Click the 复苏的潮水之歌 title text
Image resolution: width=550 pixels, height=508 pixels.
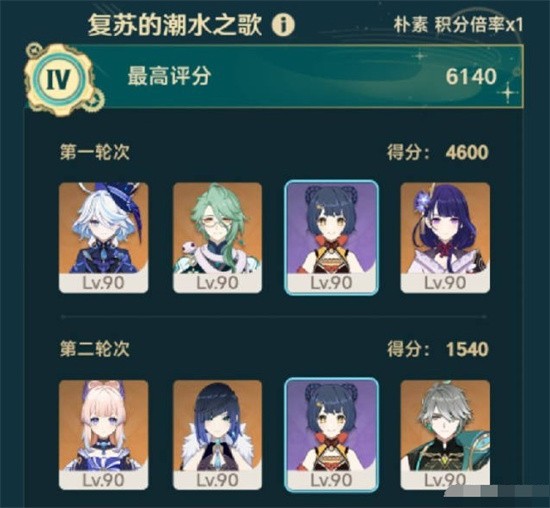pos(175,25)
